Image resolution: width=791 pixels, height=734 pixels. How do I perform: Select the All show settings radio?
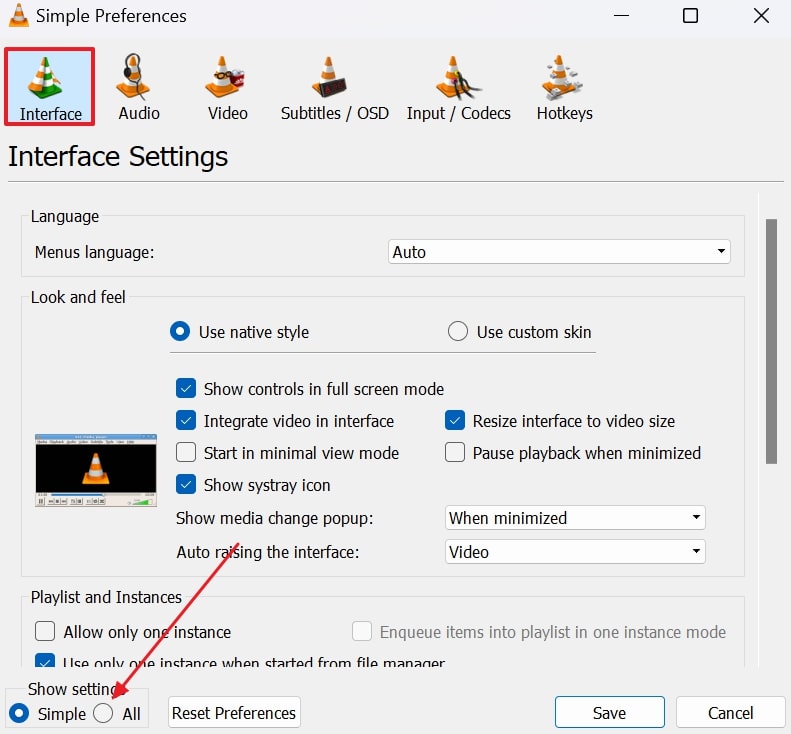pyautogui.click(x=103, y=713)
